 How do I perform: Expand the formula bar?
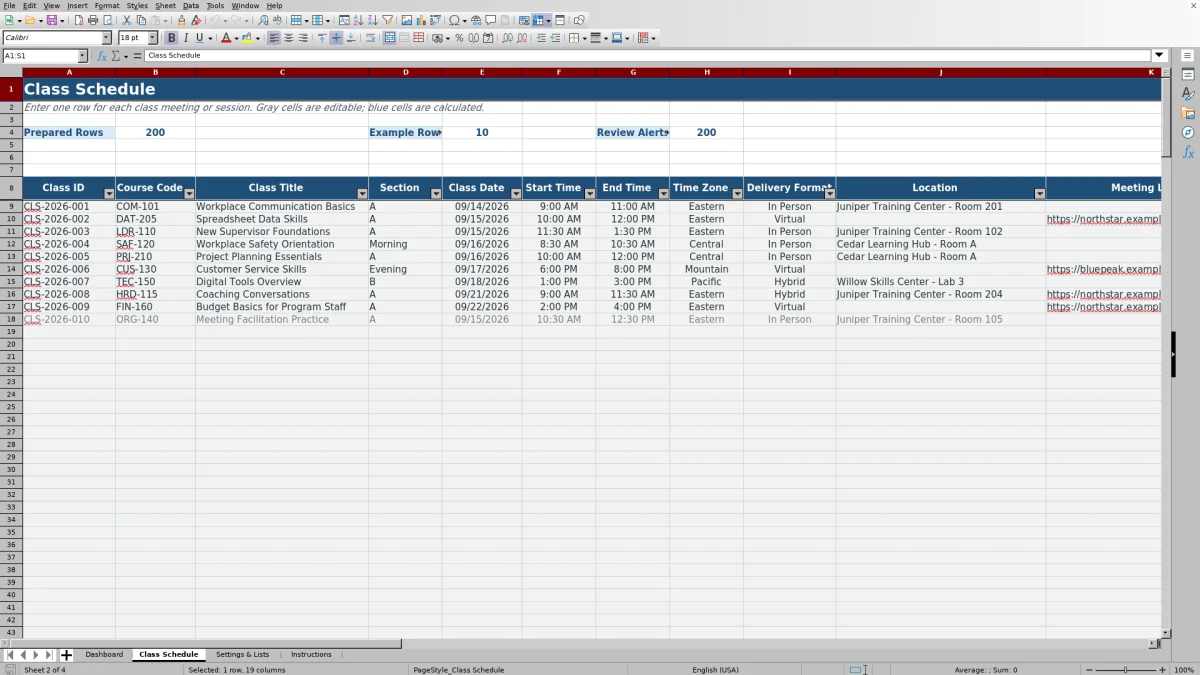tap(1160, 56)
